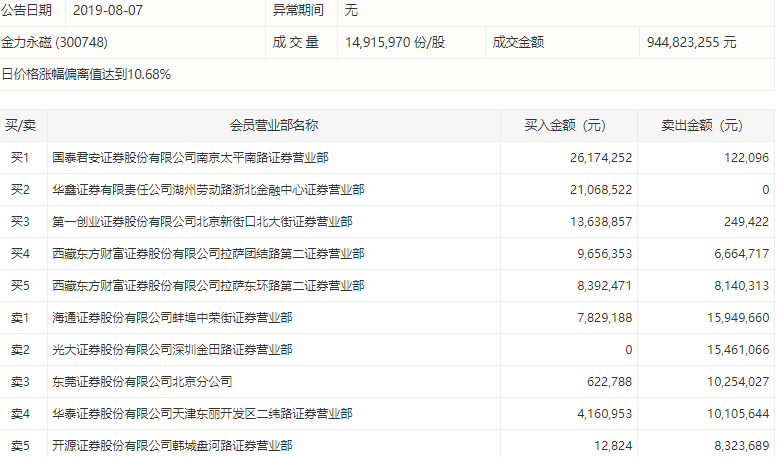This screenshot has width=777, height=457.
Task: Click the 成交量 label
Action: 295,43
